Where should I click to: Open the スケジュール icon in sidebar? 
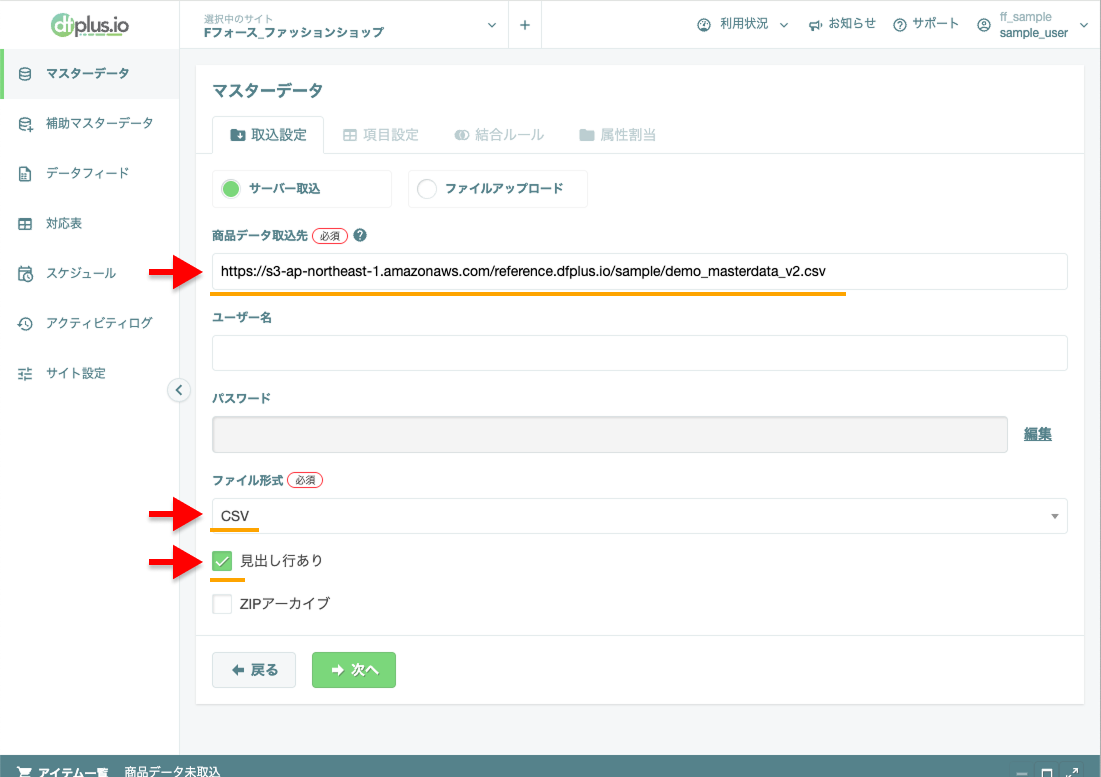tap(24, 273)
